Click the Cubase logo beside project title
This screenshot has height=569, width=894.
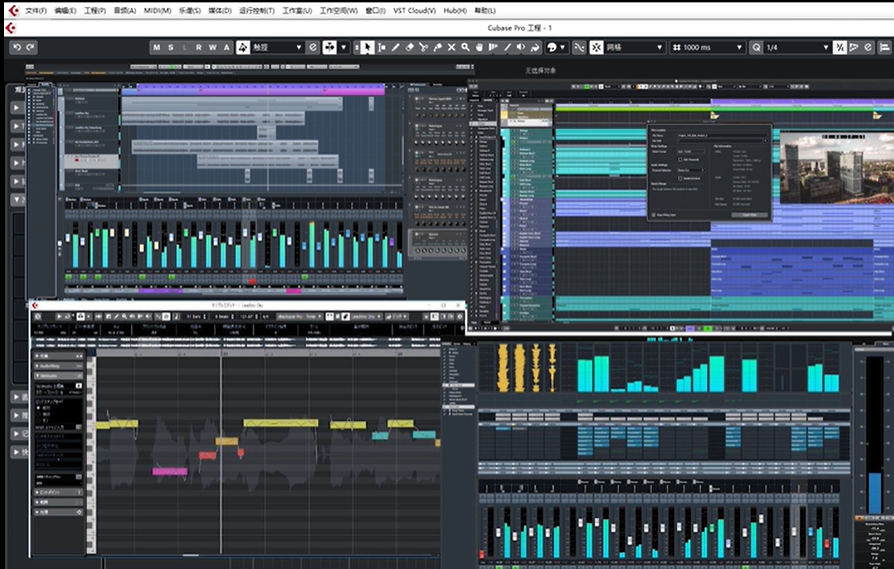click(x=11, y=28)
